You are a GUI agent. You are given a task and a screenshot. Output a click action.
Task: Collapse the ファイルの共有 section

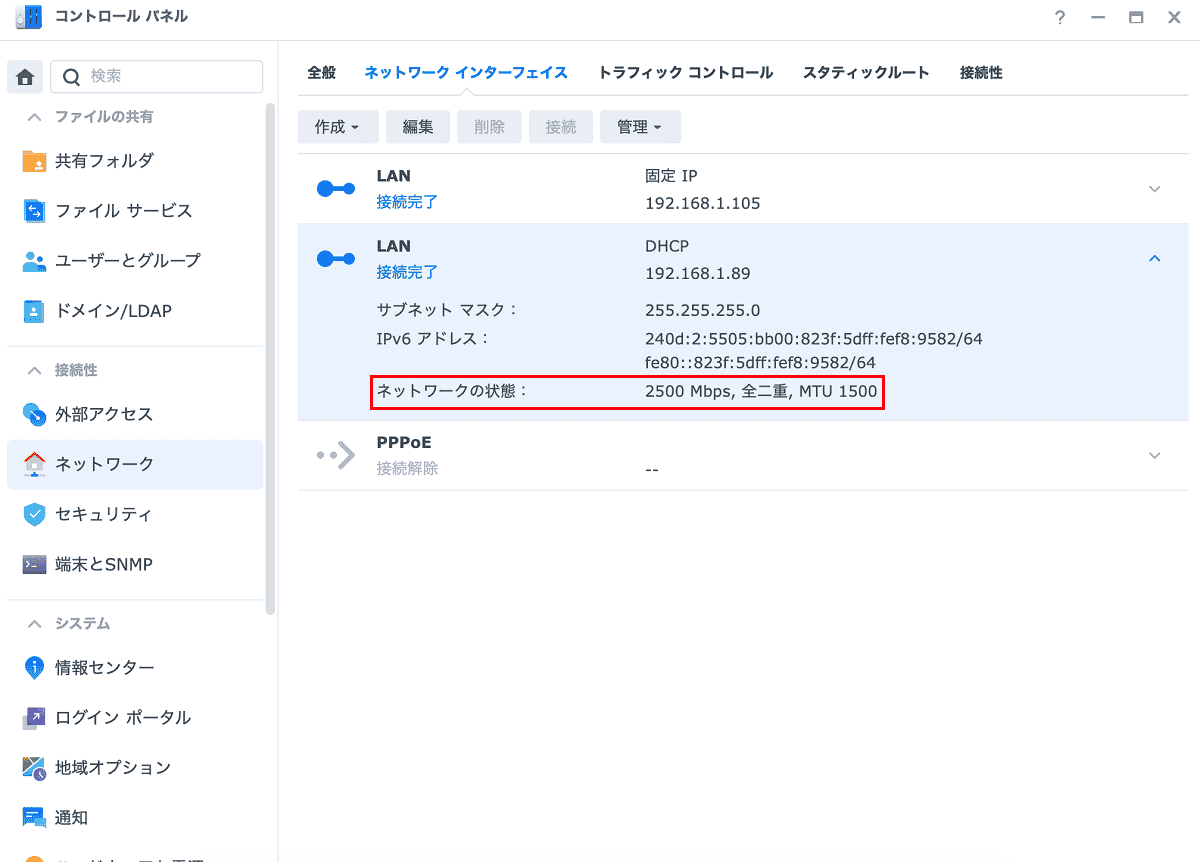tap(36, 117)
